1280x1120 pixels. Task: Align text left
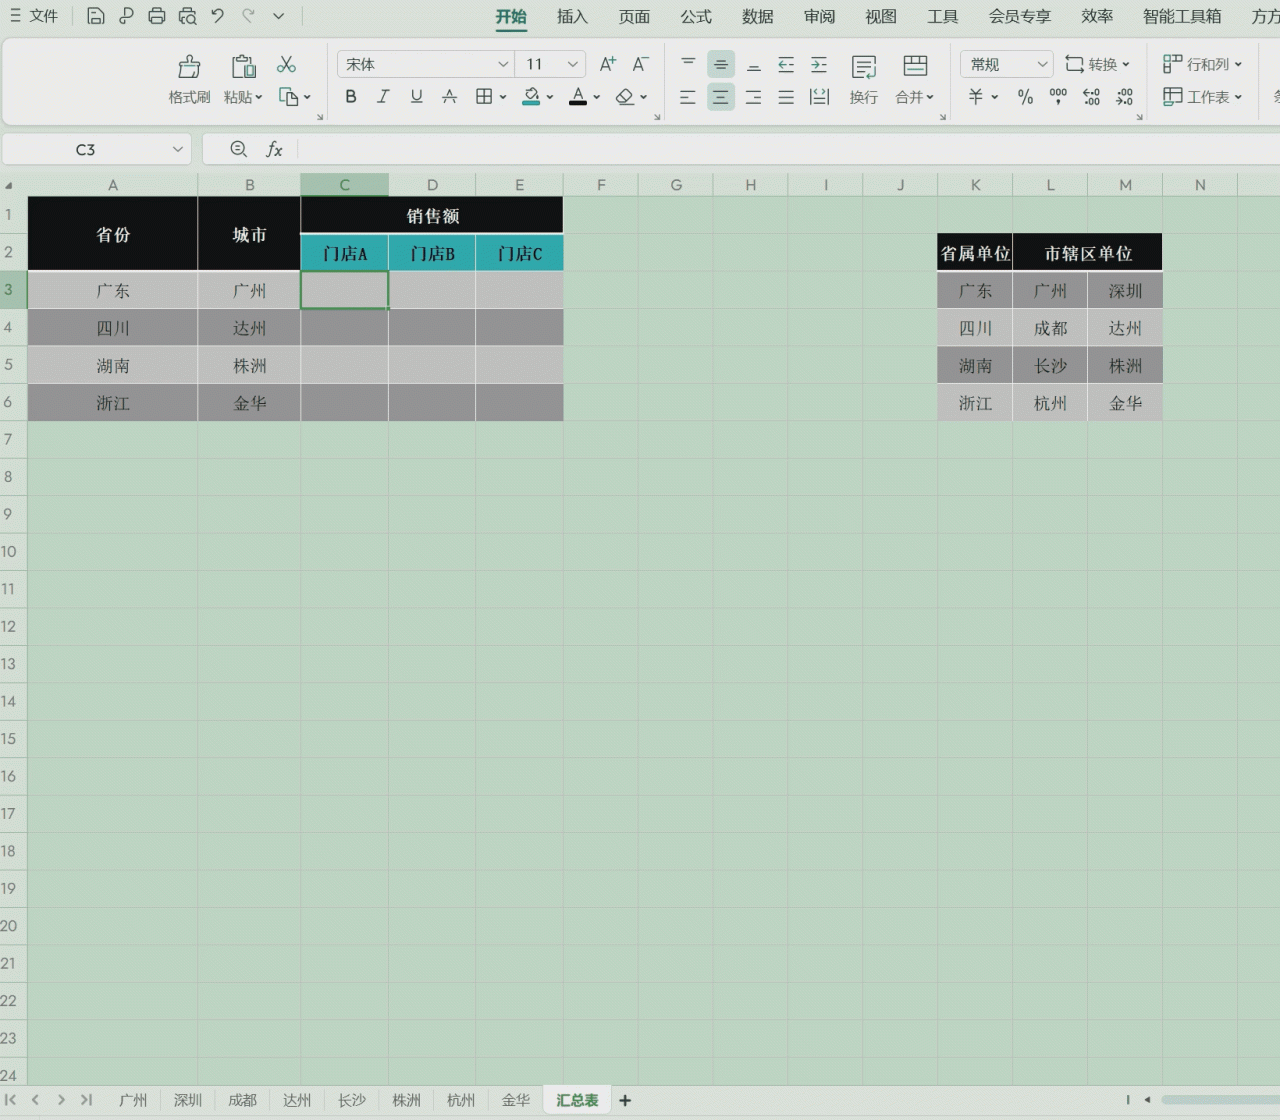pos(688,97)
